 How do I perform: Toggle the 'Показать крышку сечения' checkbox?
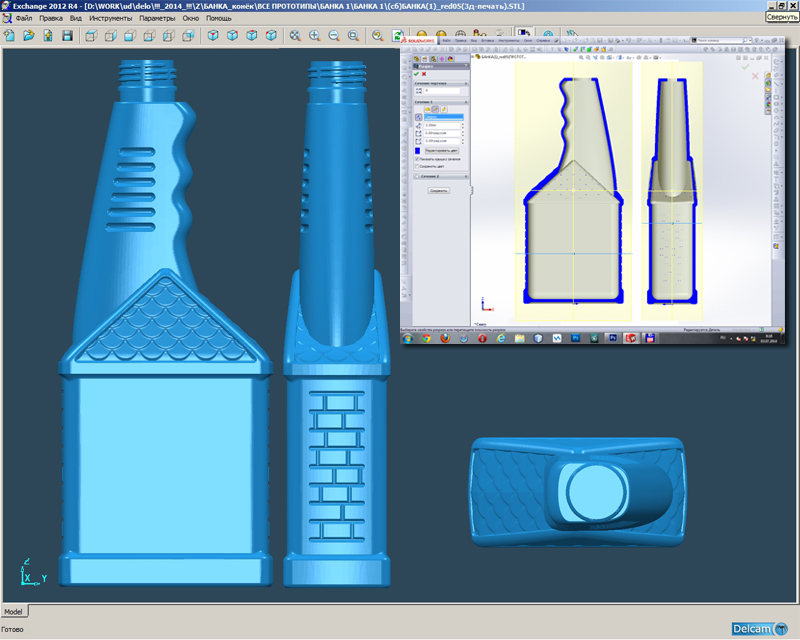(417, 159)
